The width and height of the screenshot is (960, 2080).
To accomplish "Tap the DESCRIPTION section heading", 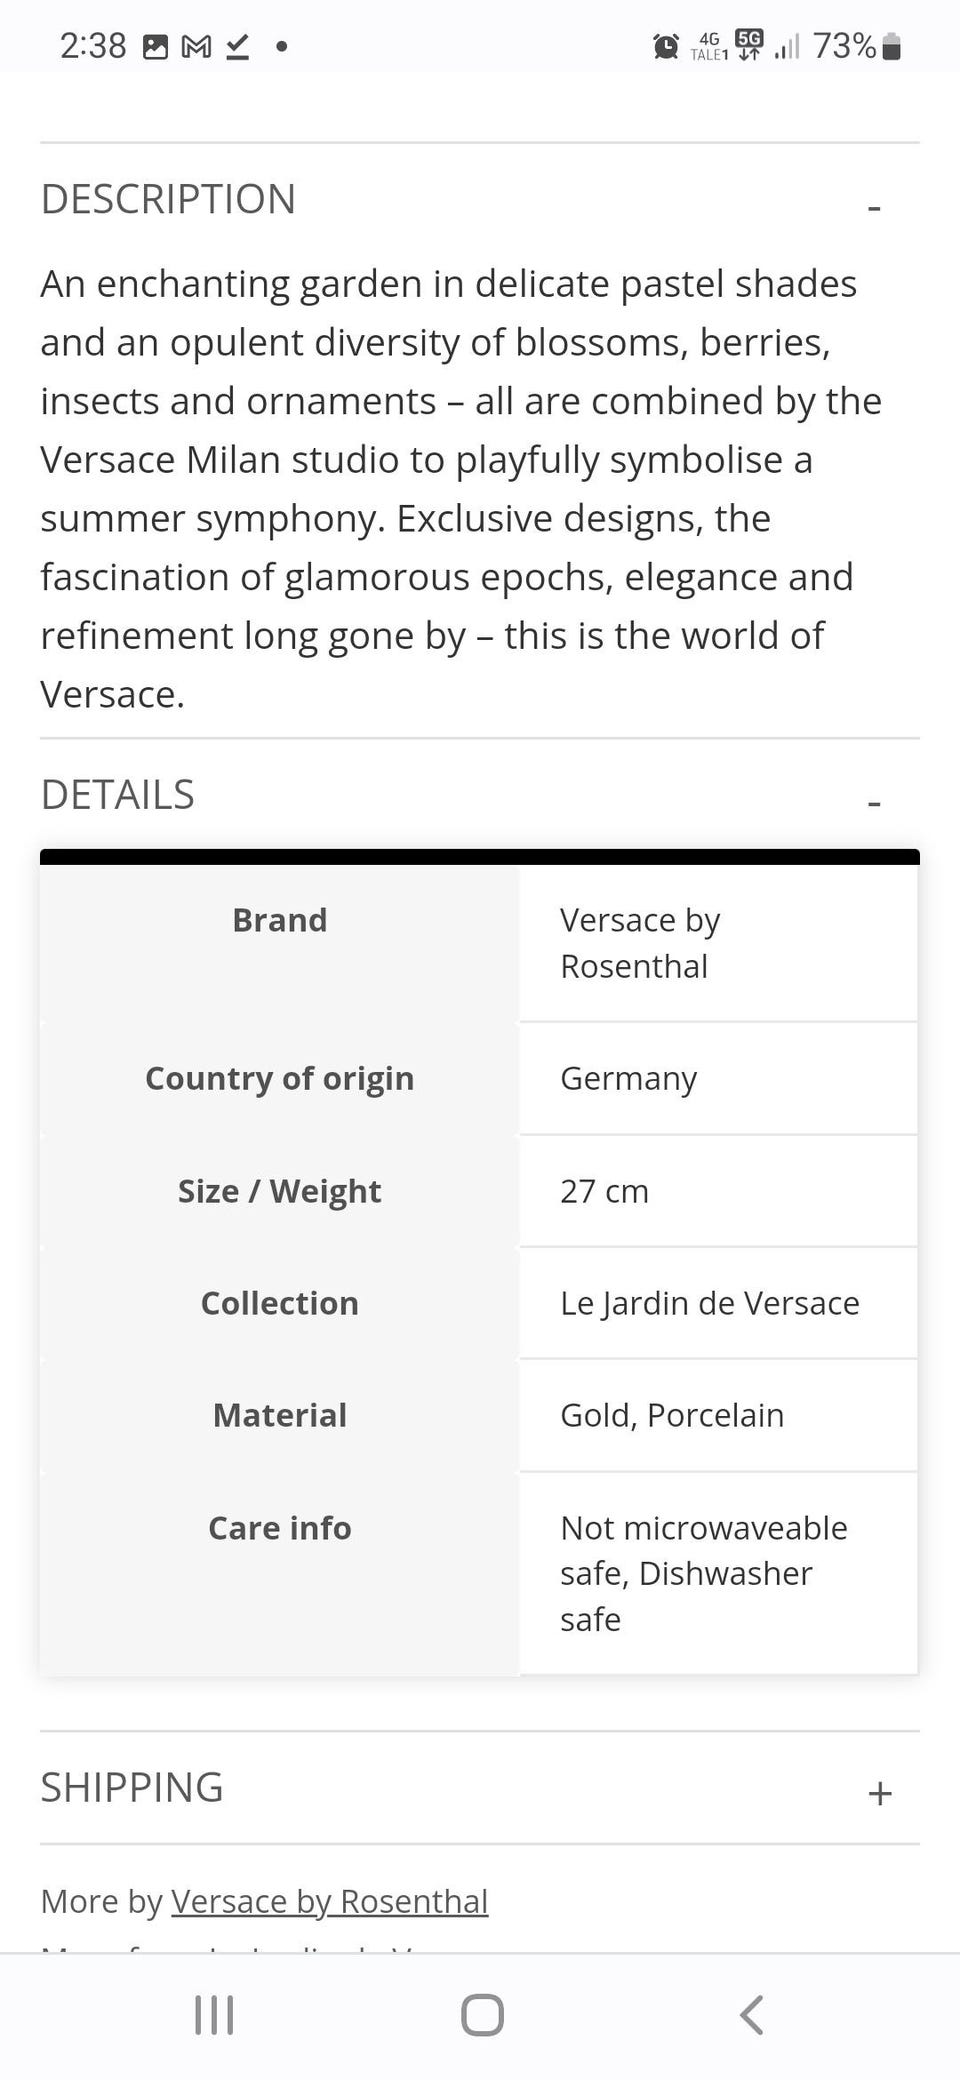I will 168,199.
